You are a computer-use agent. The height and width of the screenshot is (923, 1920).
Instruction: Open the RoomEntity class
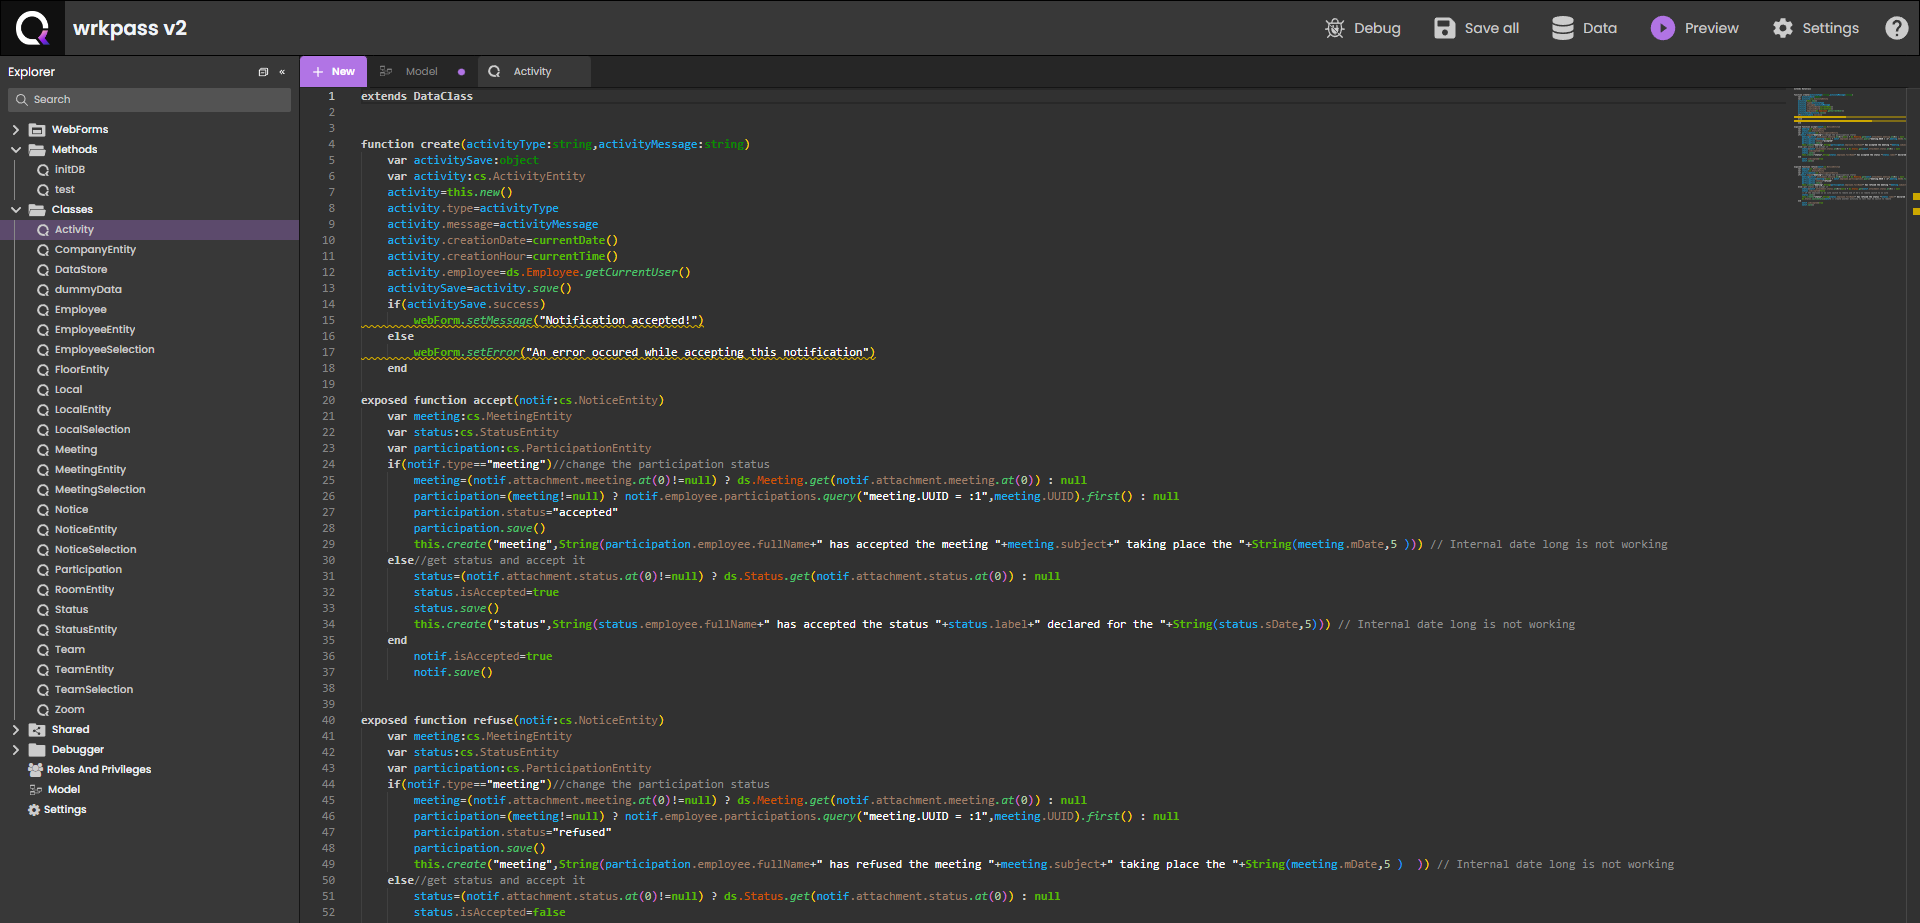coord(84,590)
